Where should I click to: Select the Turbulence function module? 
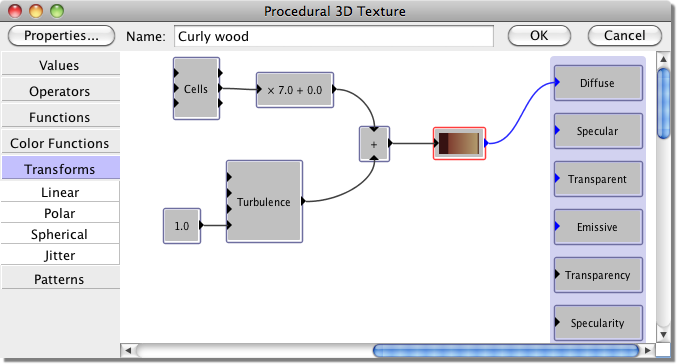point(264,202)
